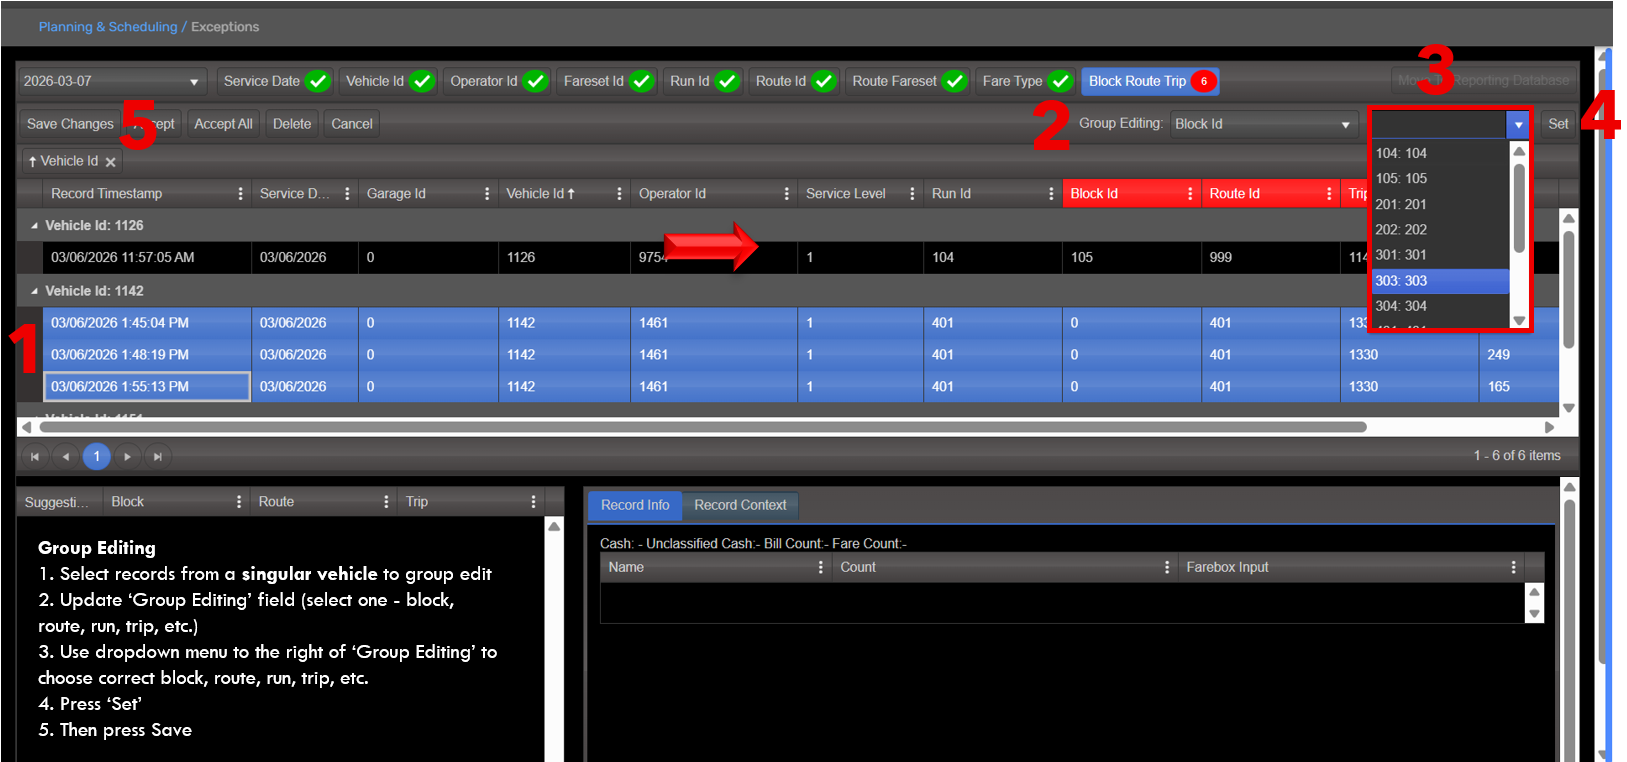
Task: Switch to the Record Context tab
Action: (x=740, y=505)
